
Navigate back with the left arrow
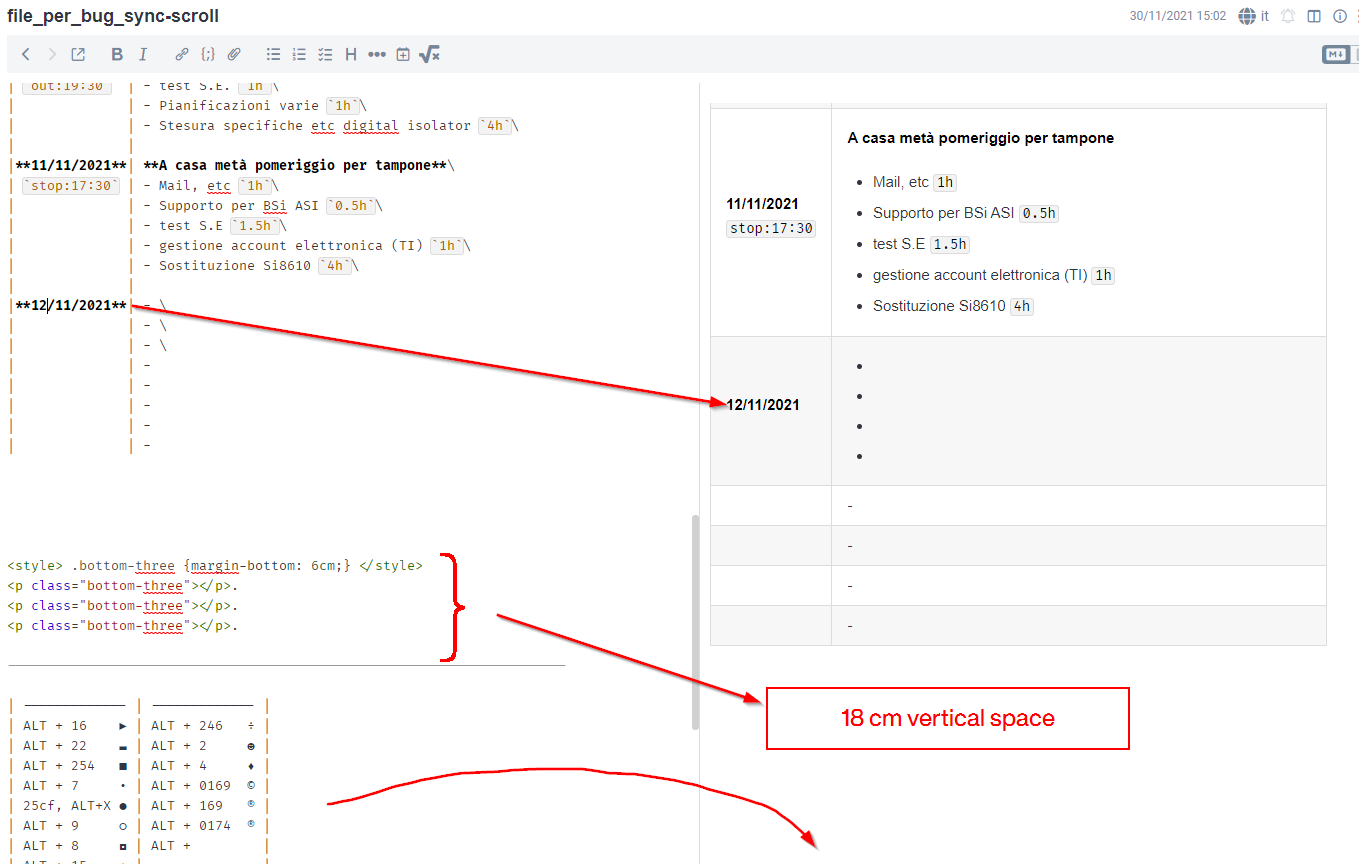click(x=25, y=54)
